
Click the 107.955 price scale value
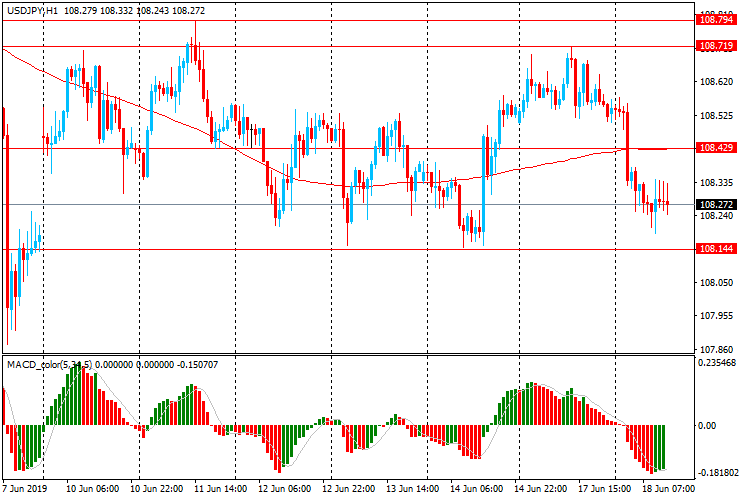point(716,316)
